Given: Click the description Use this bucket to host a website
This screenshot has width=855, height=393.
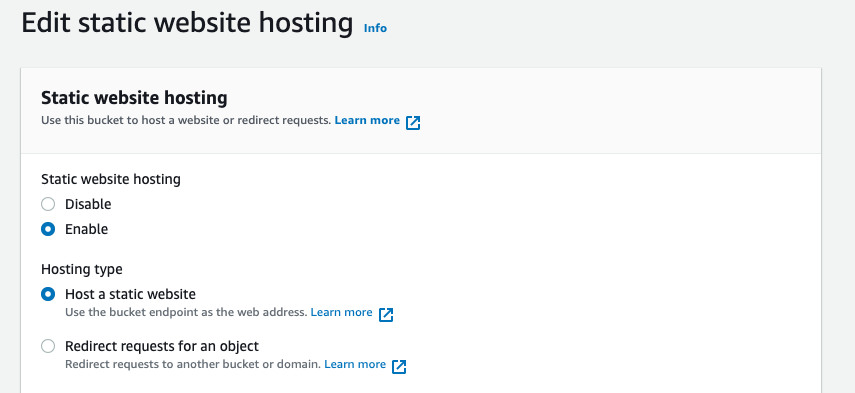Looking at the screenshot, I should point(186,120).
